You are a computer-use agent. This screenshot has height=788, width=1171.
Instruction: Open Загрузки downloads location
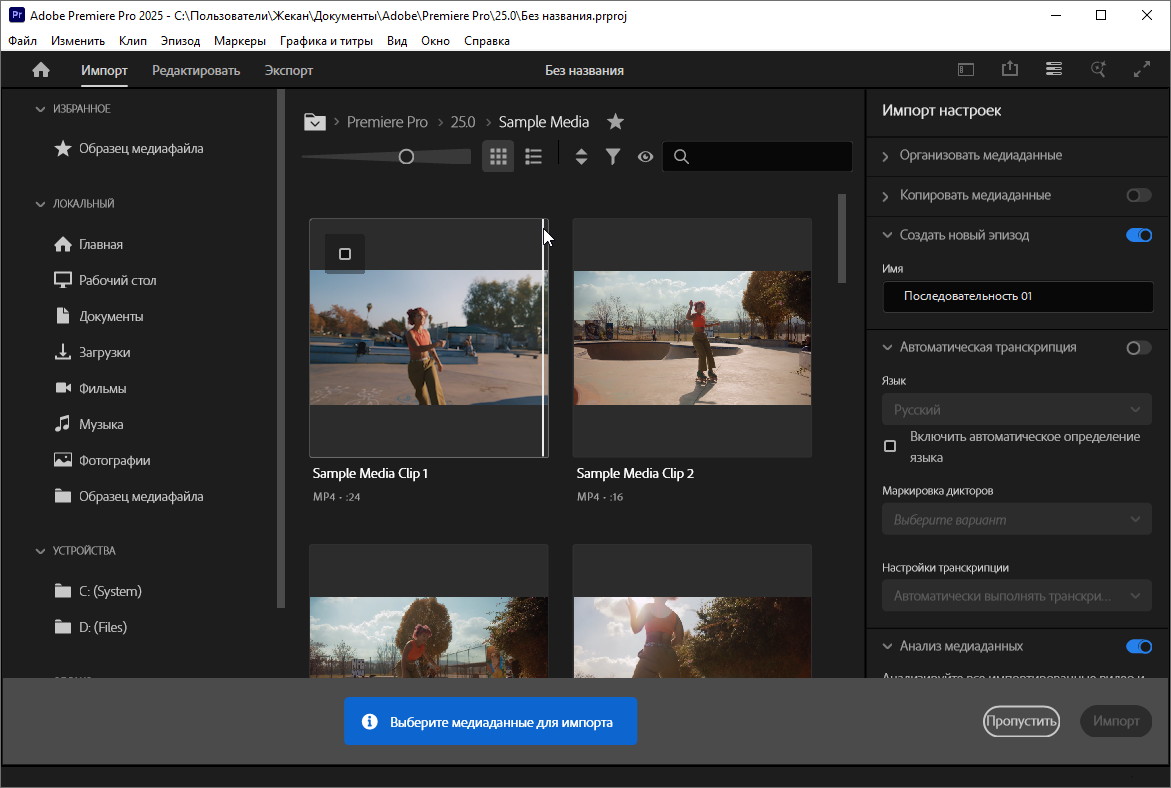(93, 352)
